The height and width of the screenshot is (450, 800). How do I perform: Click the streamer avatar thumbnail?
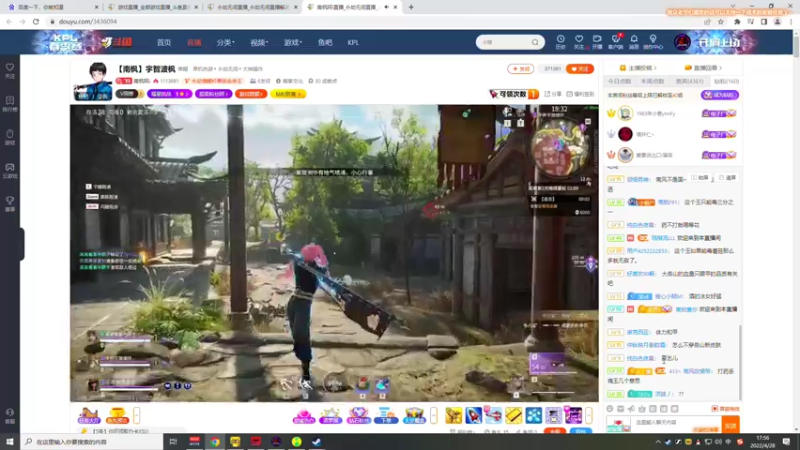pos(93,81)
